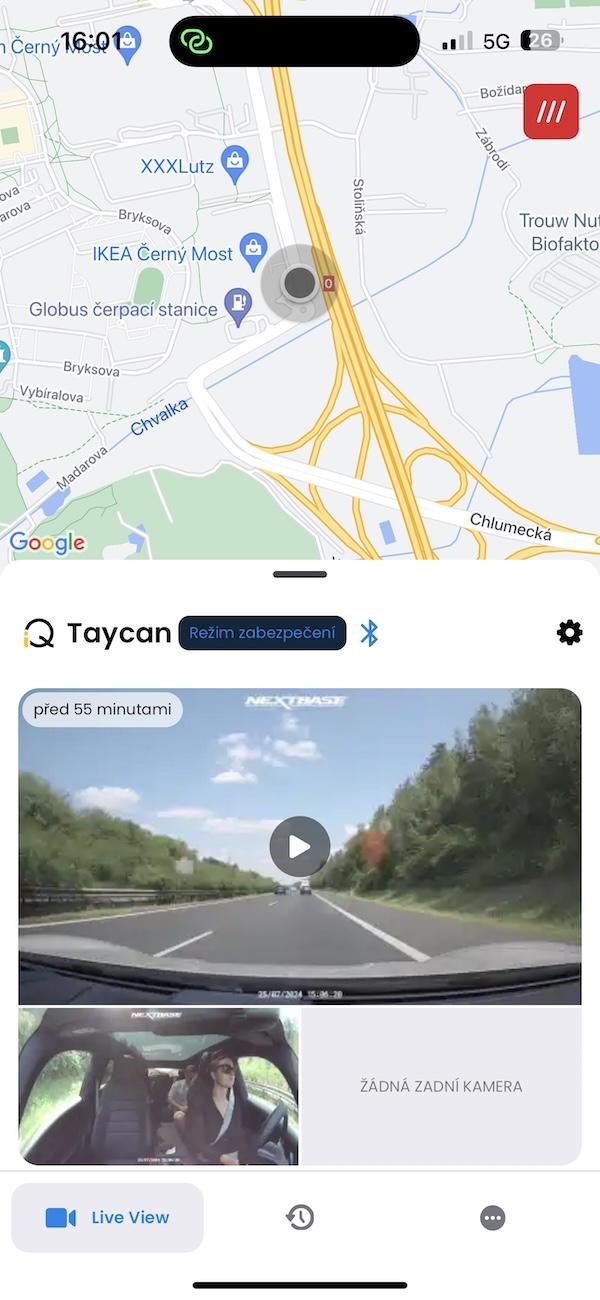Tap the Google logo on the map
Screen dimensions: 600x1300
[x=47, y=543]
